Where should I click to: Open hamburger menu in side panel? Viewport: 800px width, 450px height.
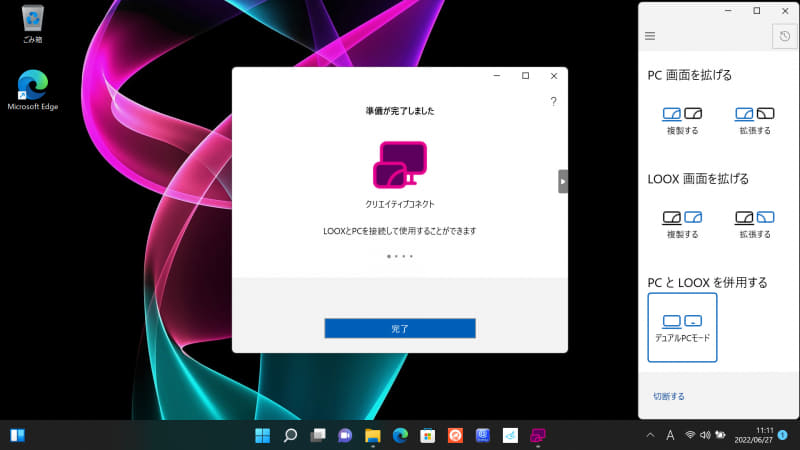point(650,36)
